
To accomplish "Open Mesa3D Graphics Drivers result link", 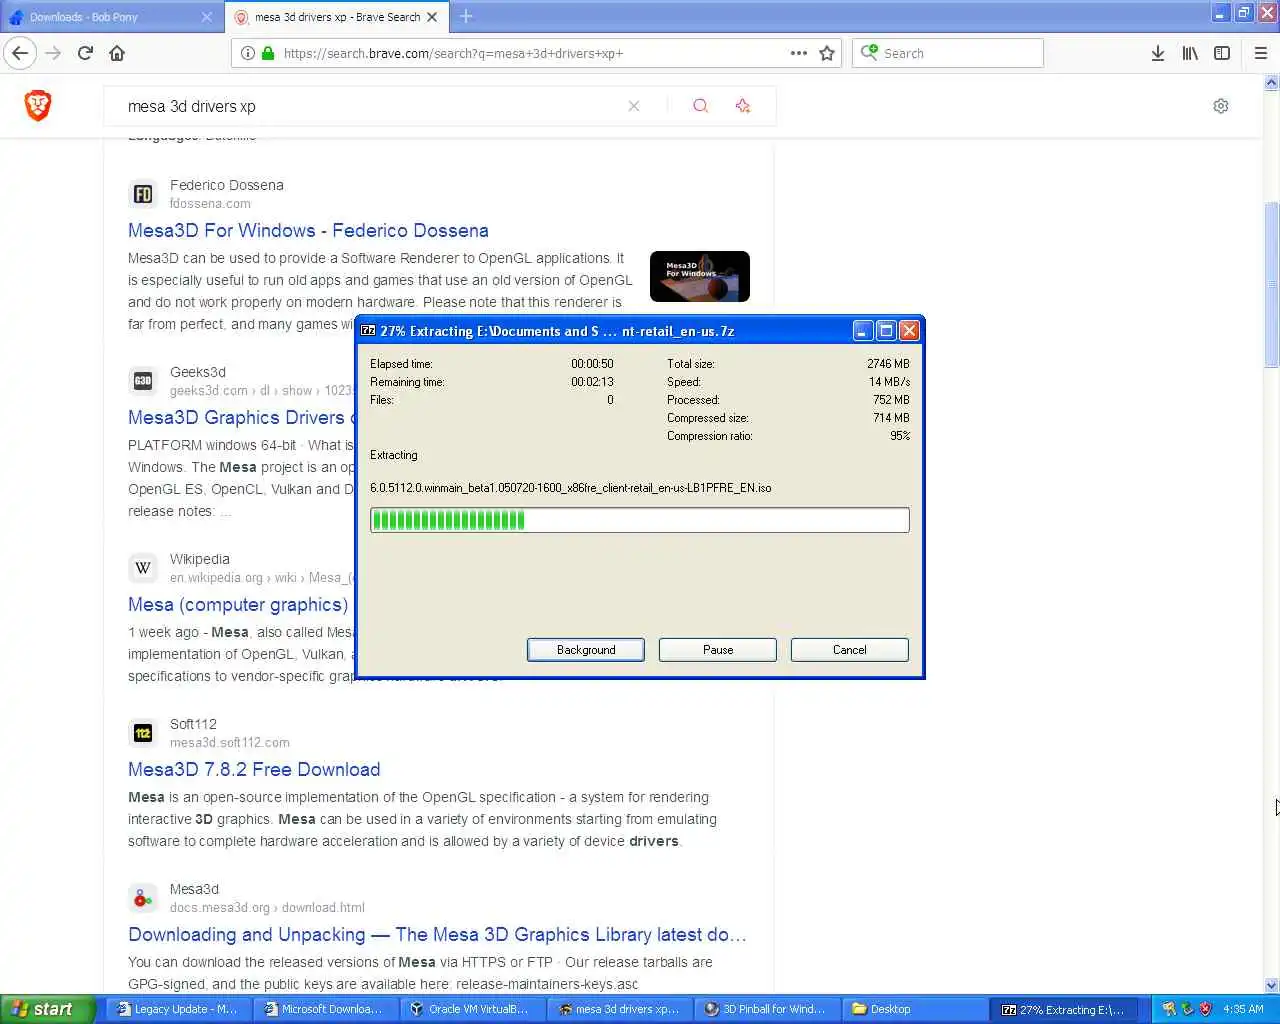I will point(241,417).
